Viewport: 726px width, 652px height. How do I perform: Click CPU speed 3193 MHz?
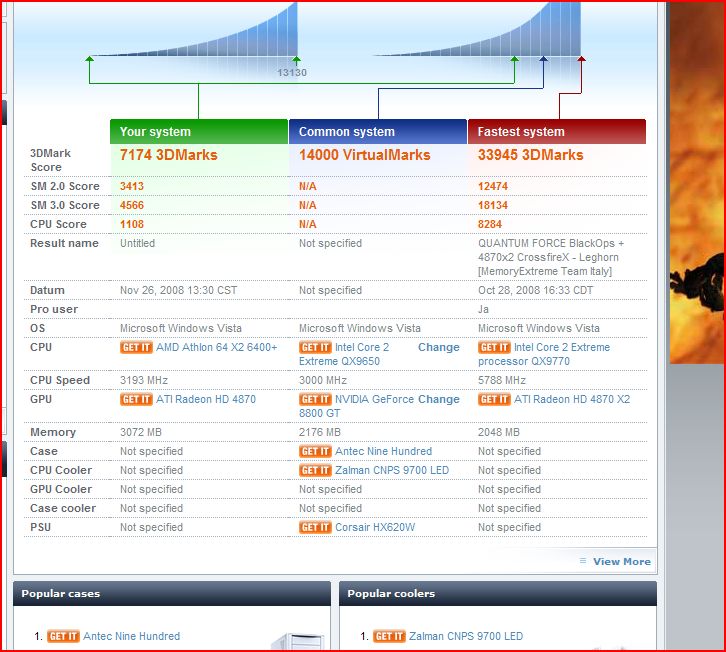pyautogui.click(x=144, y=380)
